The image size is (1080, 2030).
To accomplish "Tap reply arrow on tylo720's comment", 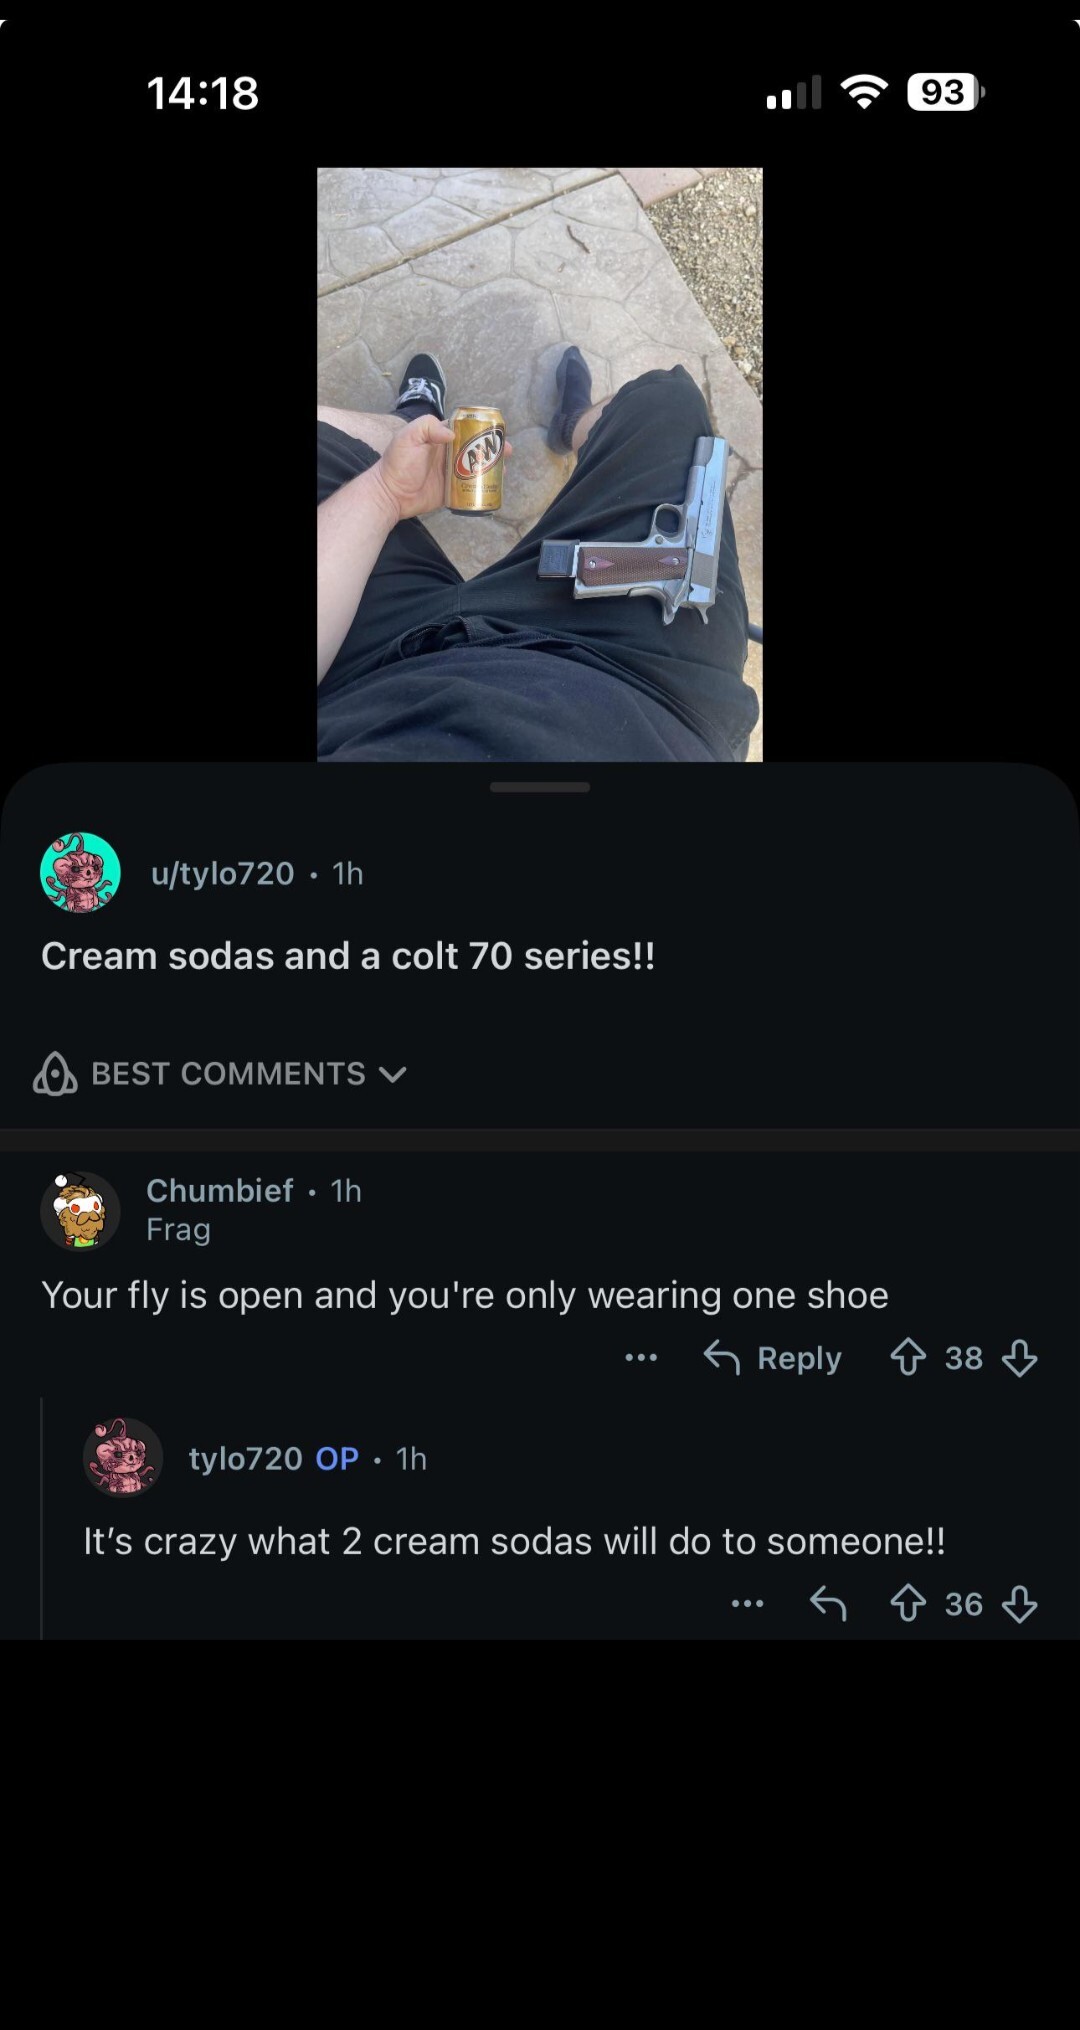I will click(x=828, y=1603).
